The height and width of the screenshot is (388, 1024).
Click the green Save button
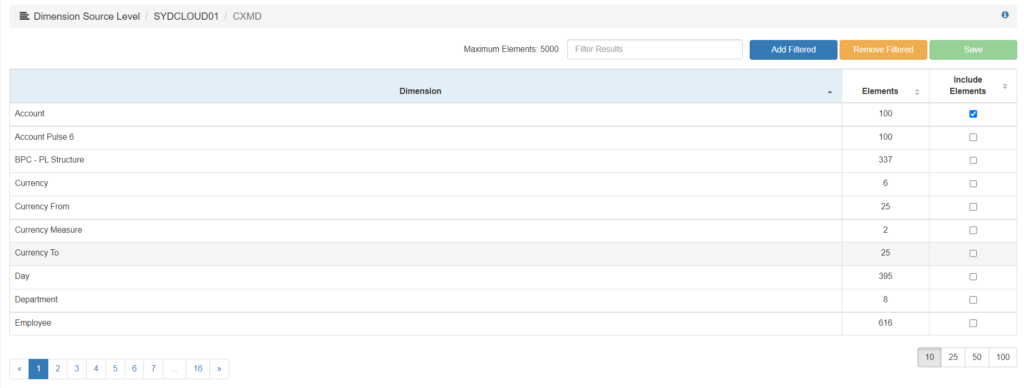click(x=973, y=50)
